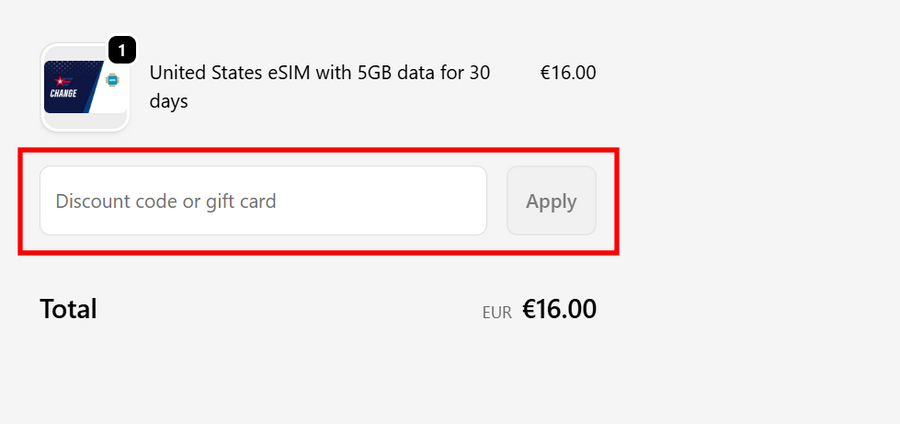This screenshot has height=424, width=900.
Task: Open the eSIM product thumbnail image
Action: [x=85, y=88]
